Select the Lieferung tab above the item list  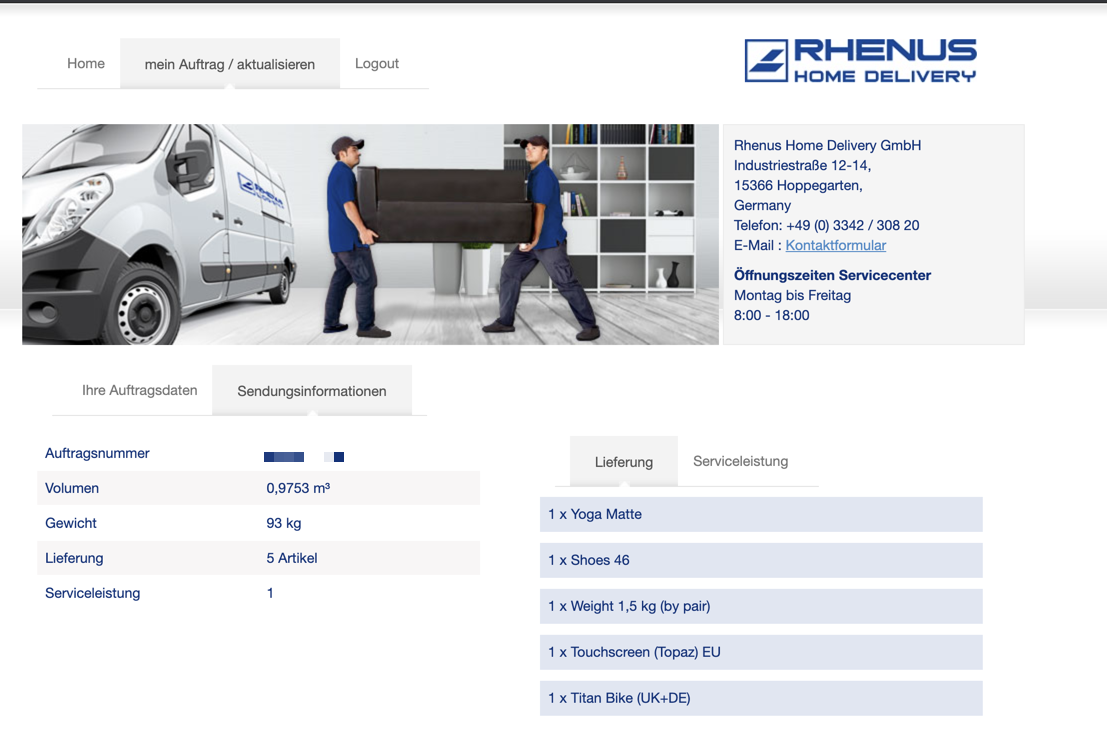623,462
